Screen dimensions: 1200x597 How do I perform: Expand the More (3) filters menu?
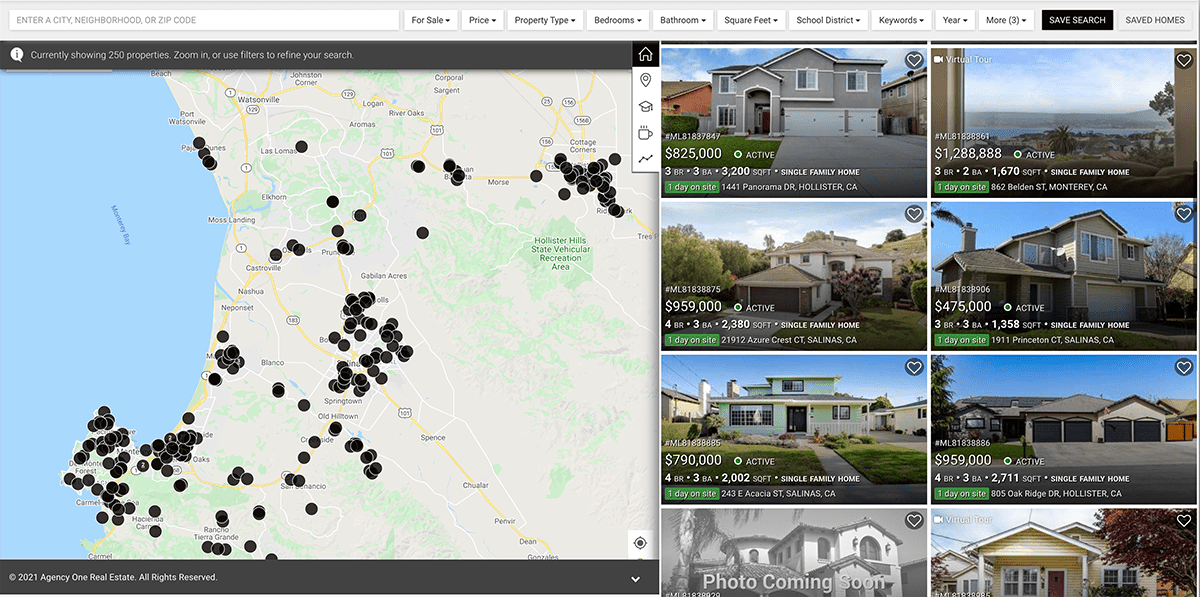[1006, 20]
